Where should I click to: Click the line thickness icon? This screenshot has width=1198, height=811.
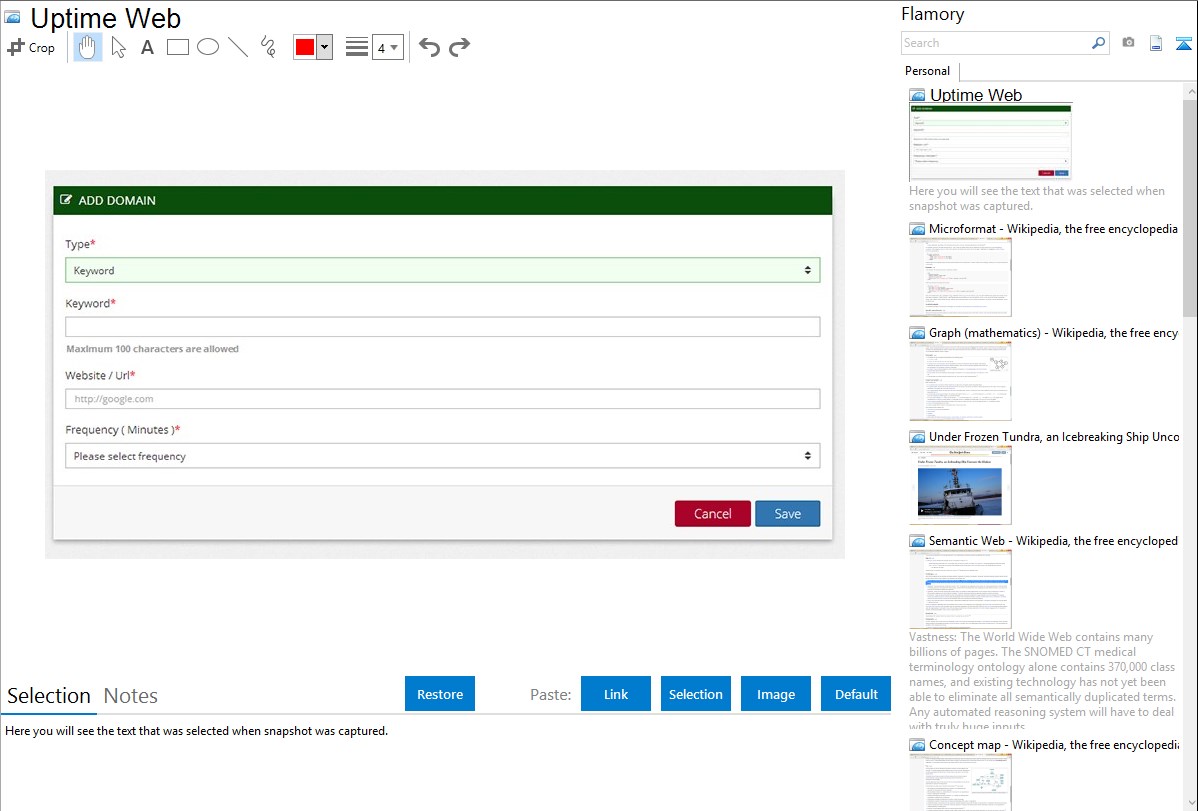pyautogui.click(x=357, y=47)
